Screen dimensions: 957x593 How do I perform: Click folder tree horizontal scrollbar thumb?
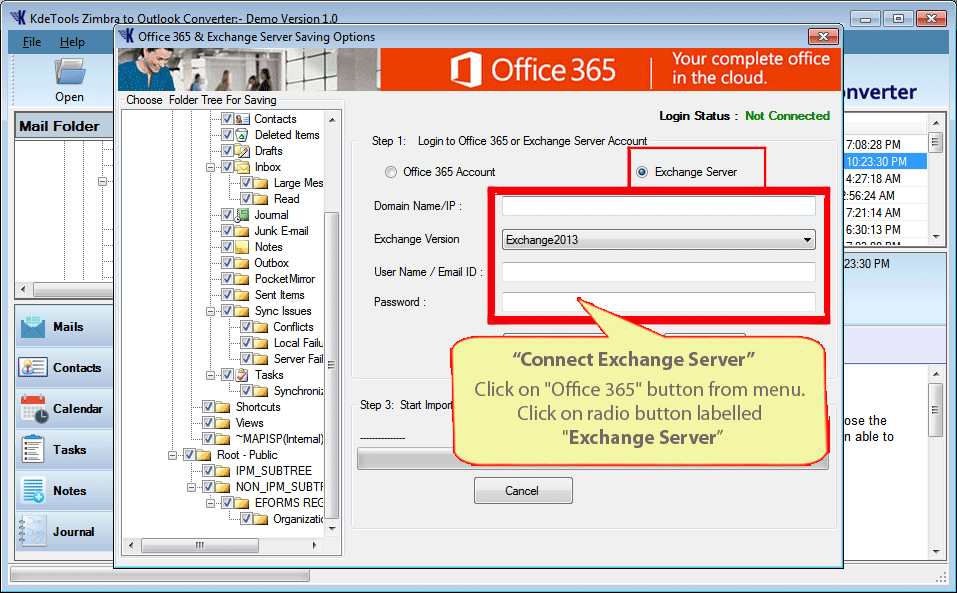[x=200, y=545]
